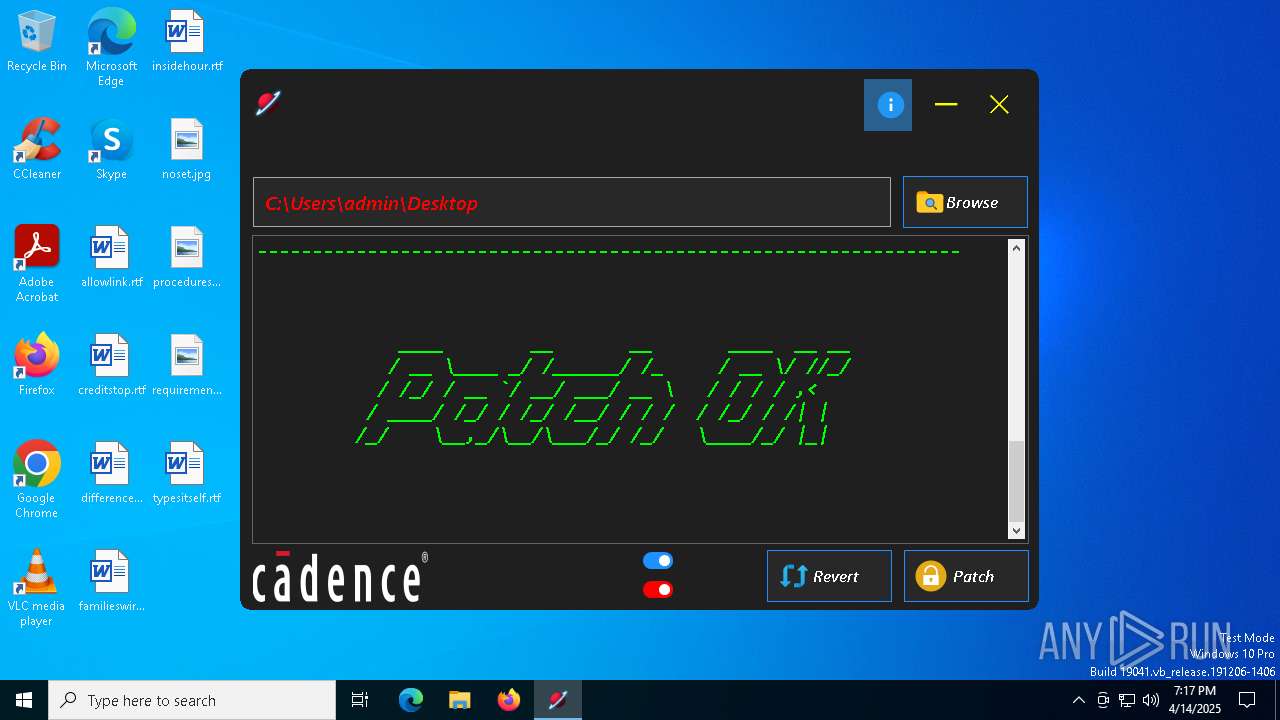Image resolution: width=1280 pixels, height=720 pixels.
Task: Open Edge from the taskbar
Action: coord(411,700)
